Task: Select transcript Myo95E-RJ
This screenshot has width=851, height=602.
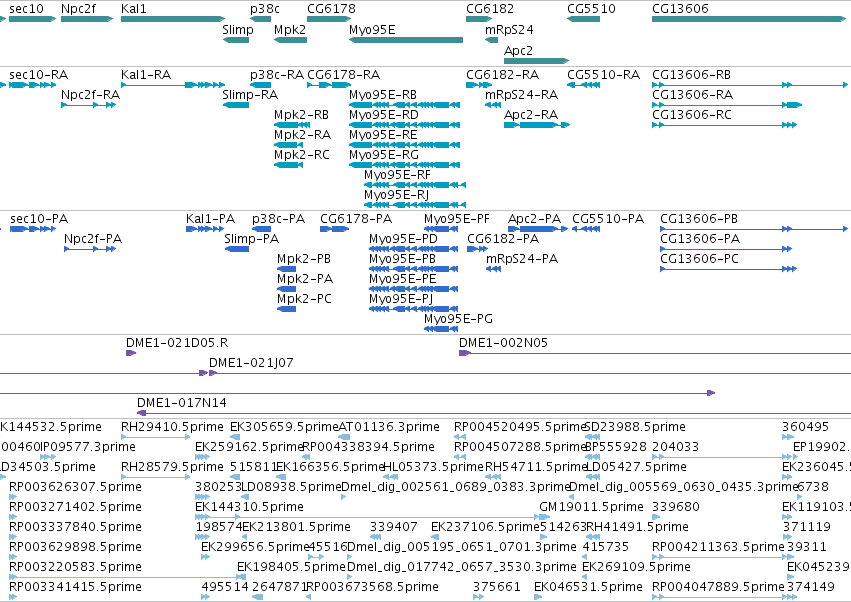Action: (397, 195)
